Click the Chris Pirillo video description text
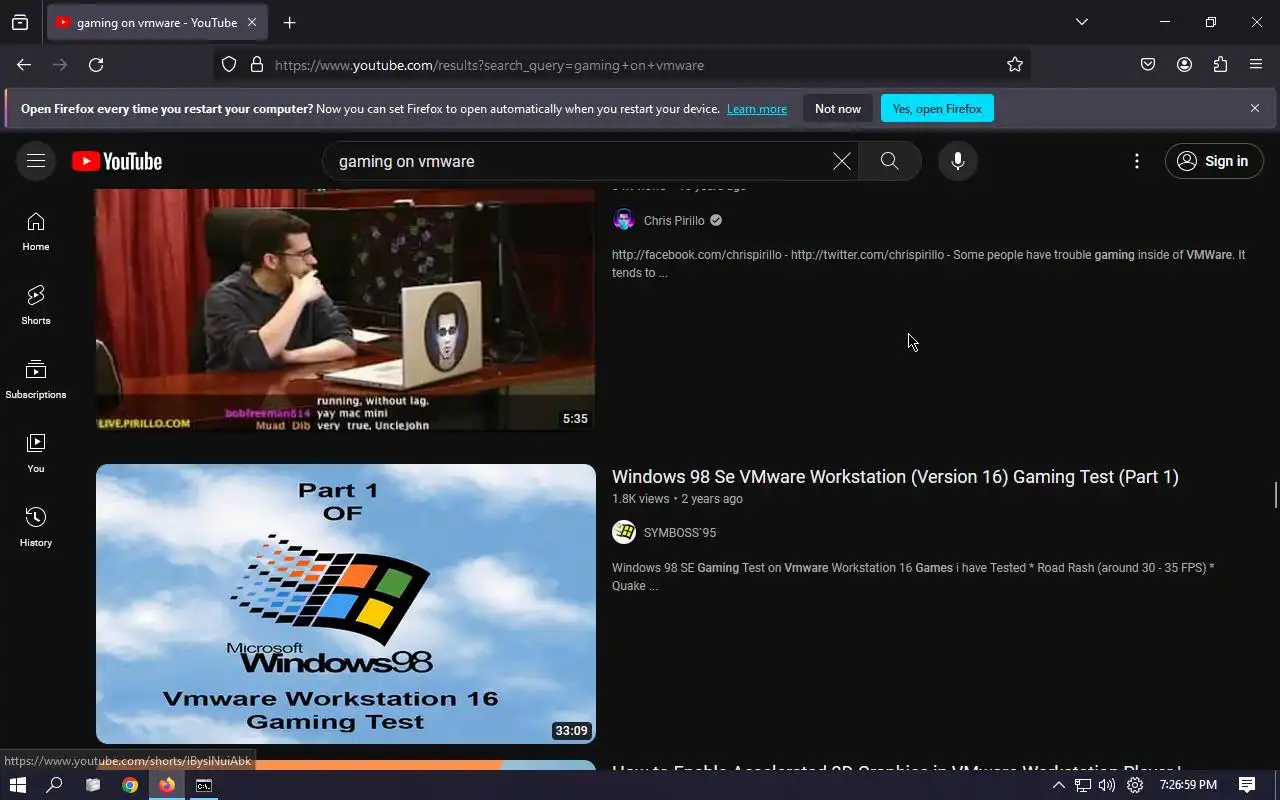This screenshot has height=800, width=1280. point(928,264)
